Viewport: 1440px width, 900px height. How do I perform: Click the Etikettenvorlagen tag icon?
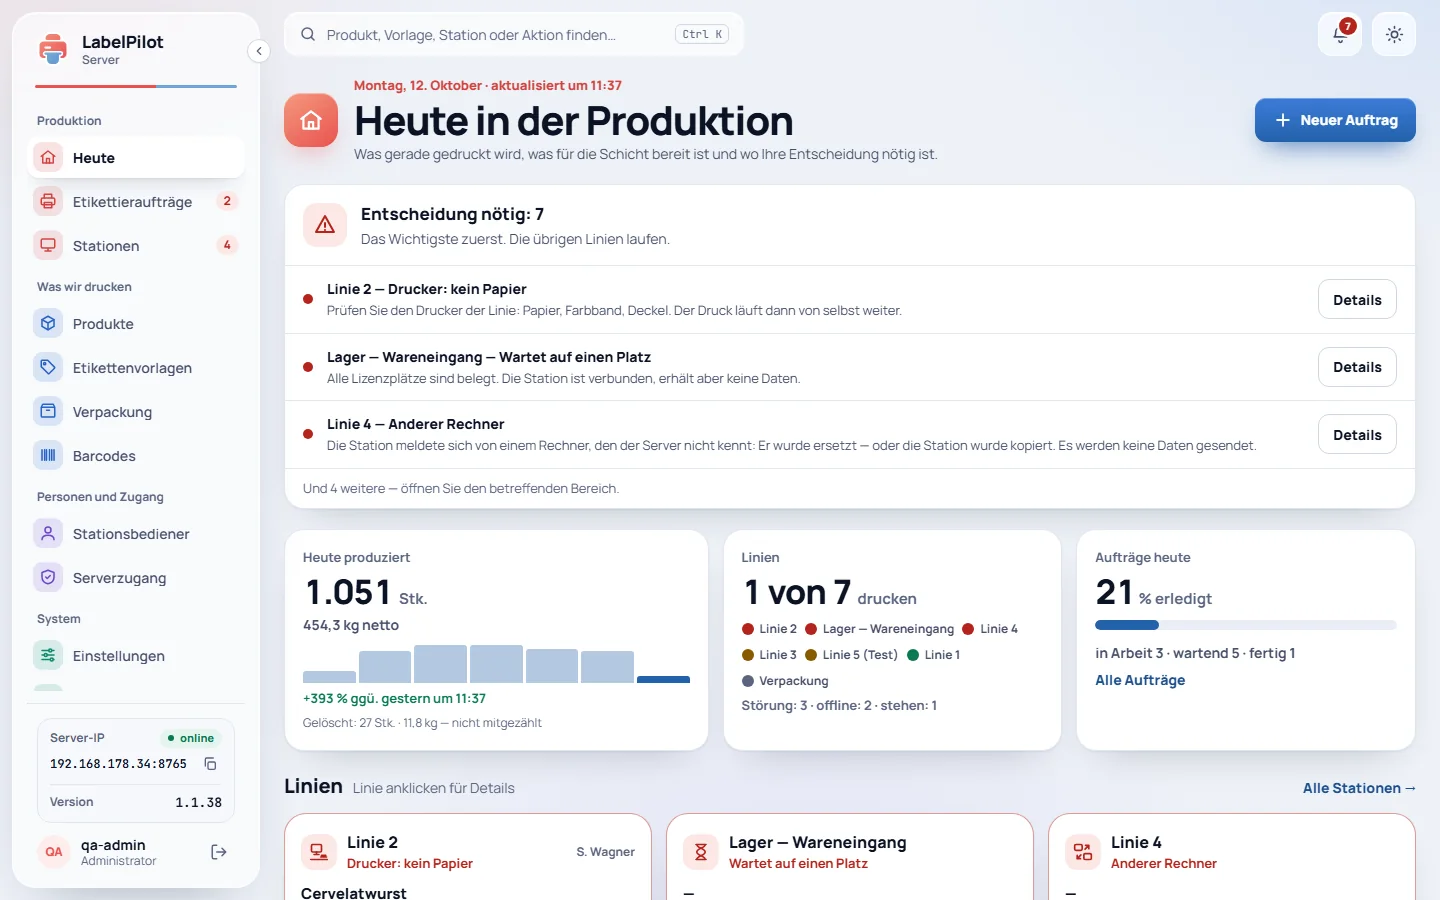coord(48,368)
